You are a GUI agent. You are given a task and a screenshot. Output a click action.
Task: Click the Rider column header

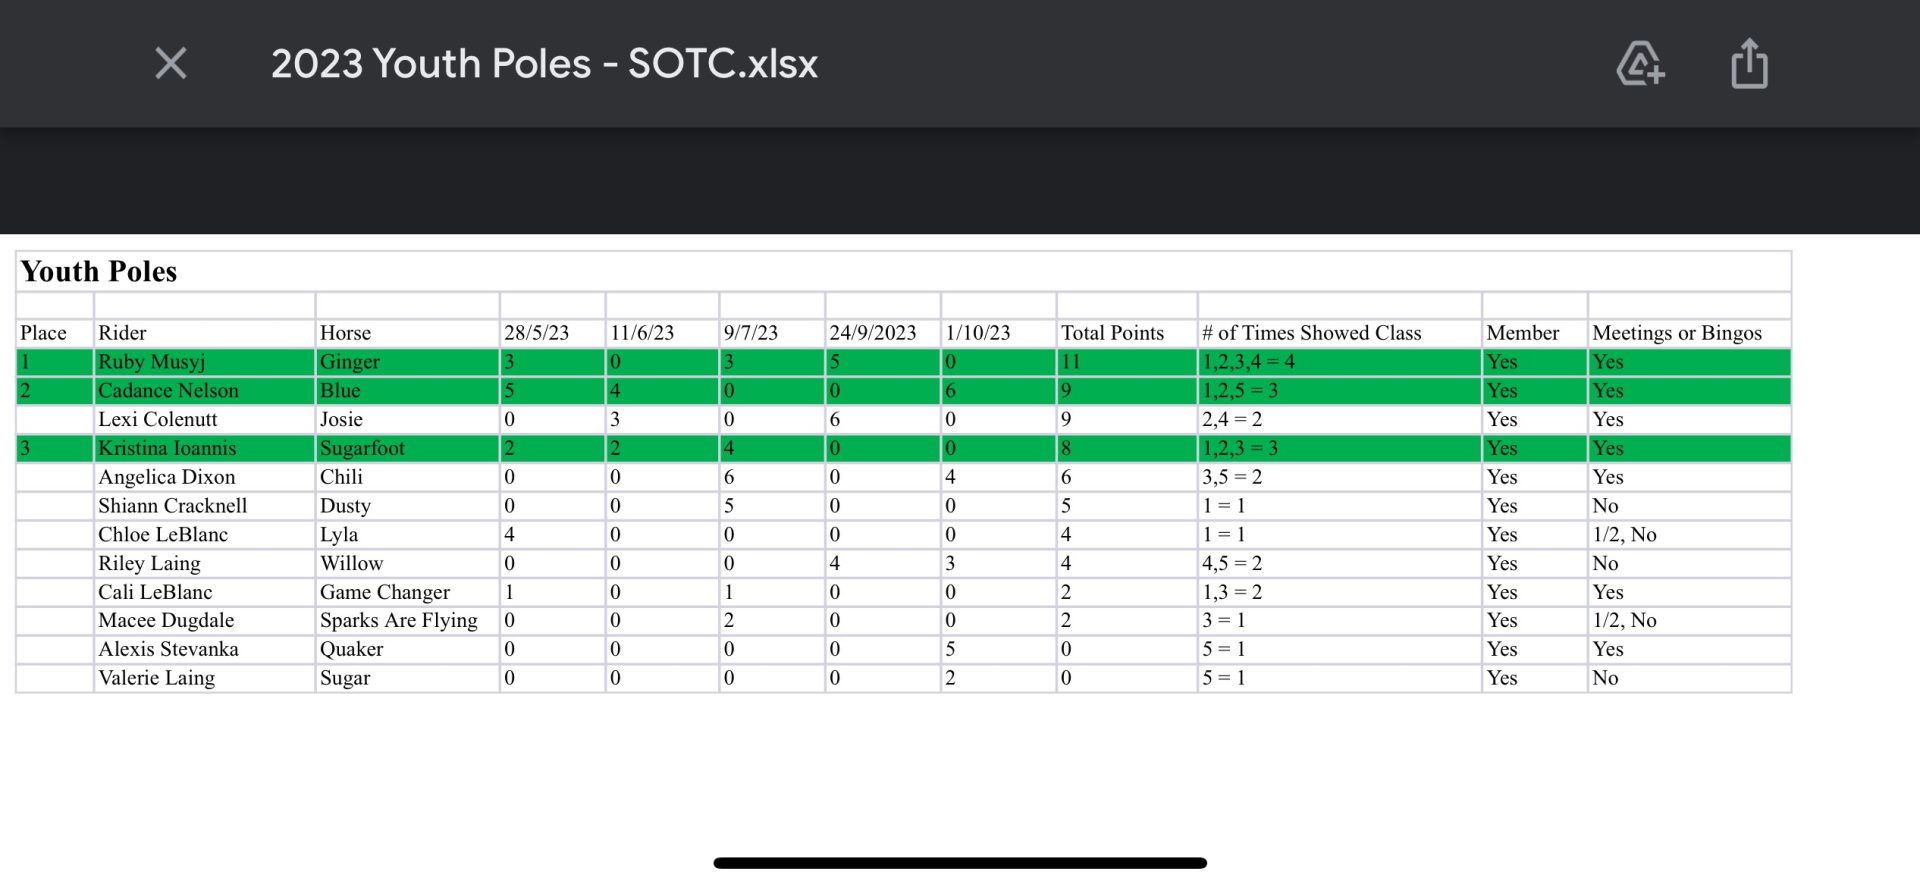tap(204, 333)
